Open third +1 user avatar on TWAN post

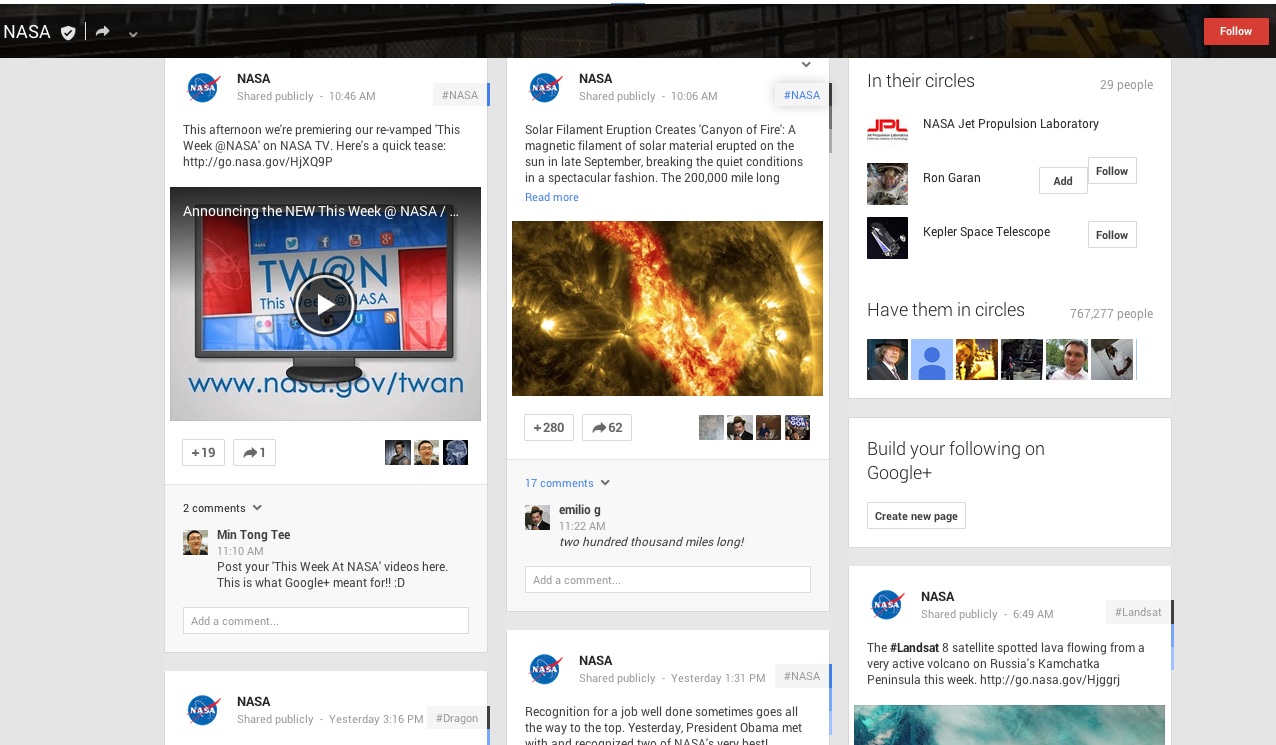456,453
